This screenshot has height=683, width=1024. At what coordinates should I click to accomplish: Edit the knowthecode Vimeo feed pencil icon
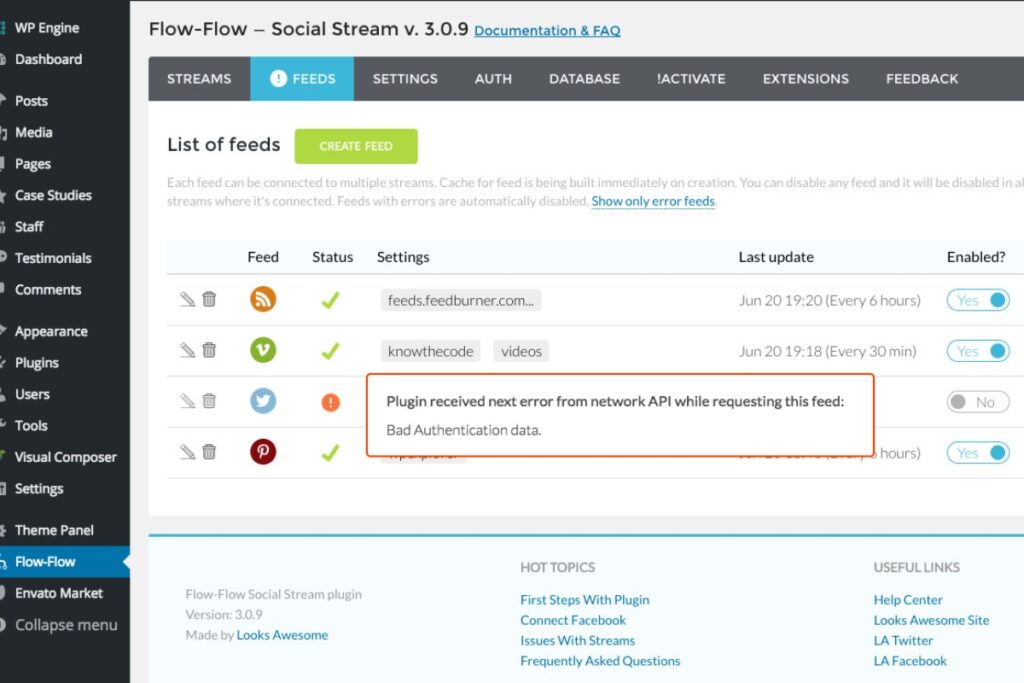click(187, 350)
